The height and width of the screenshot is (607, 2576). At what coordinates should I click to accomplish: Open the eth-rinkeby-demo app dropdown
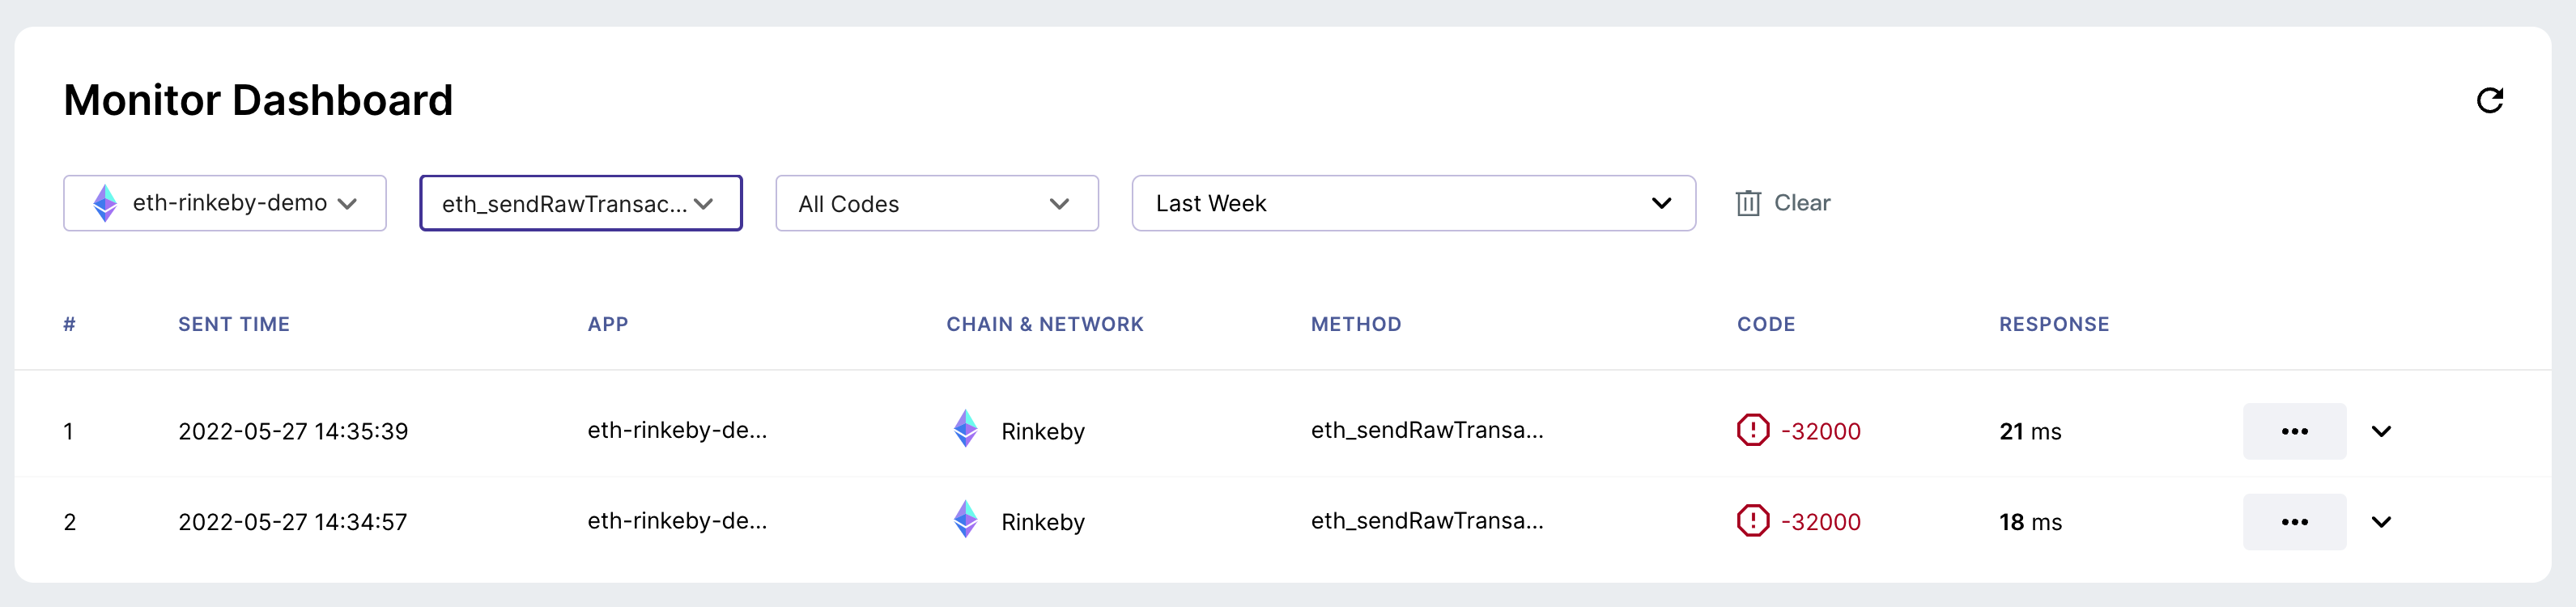pyautogui.click(x=225, y=203)
